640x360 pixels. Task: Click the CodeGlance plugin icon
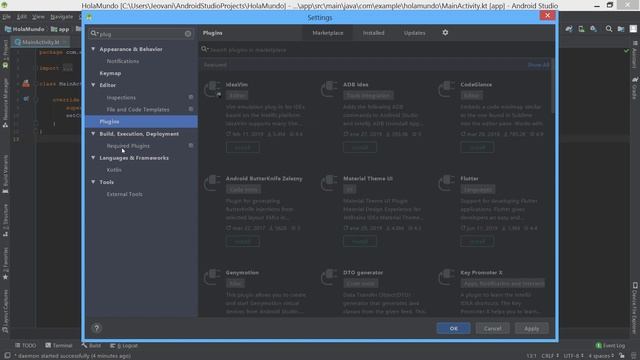[447, 89]
